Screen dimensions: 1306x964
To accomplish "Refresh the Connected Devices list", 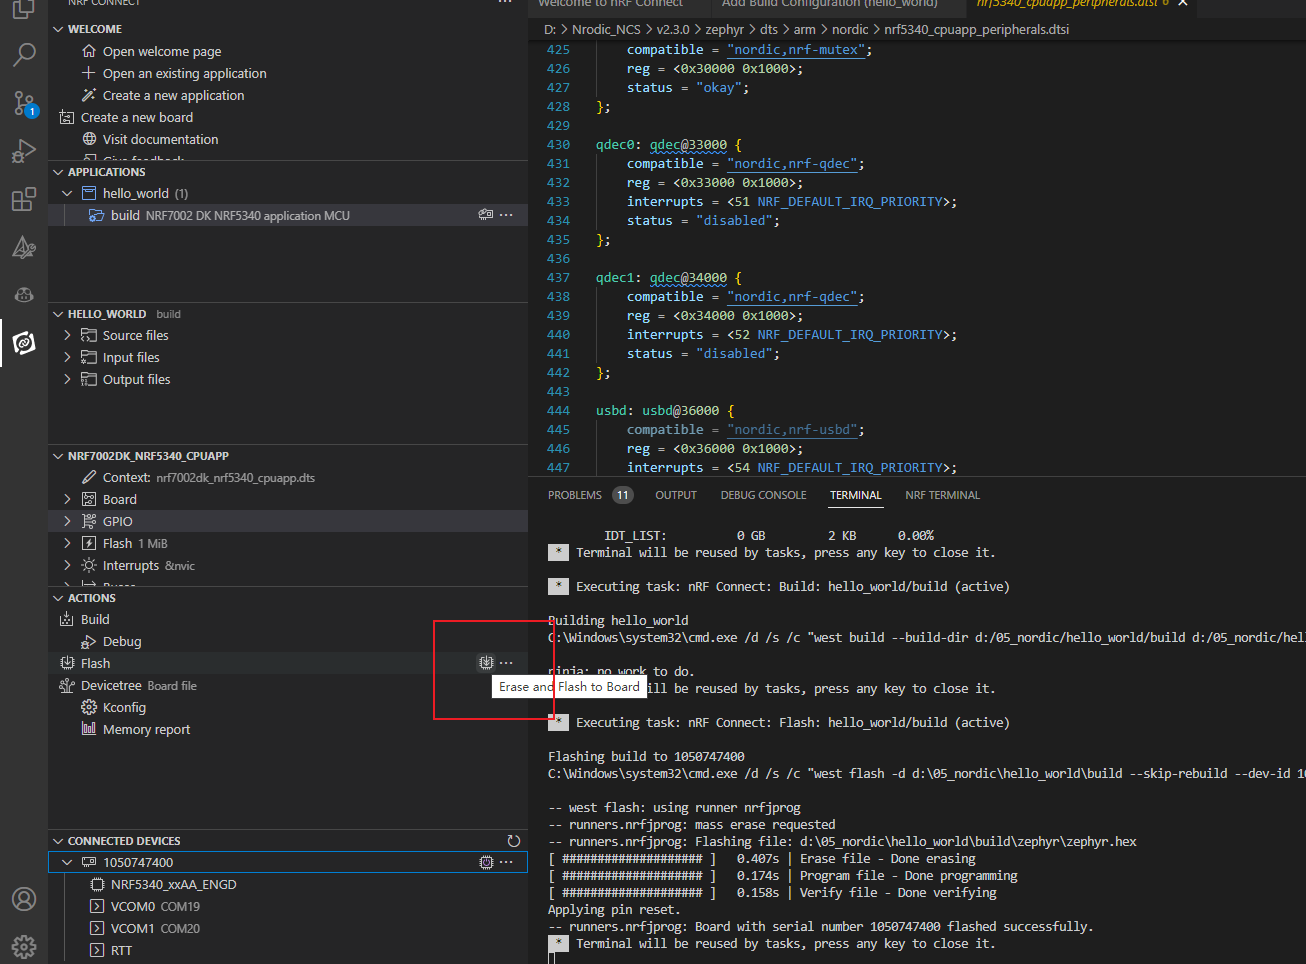I will point(514,841).
